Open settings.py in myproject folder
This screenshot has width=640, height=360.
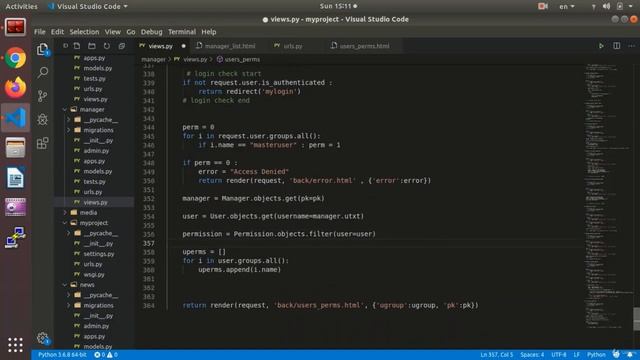click(99, 254)
